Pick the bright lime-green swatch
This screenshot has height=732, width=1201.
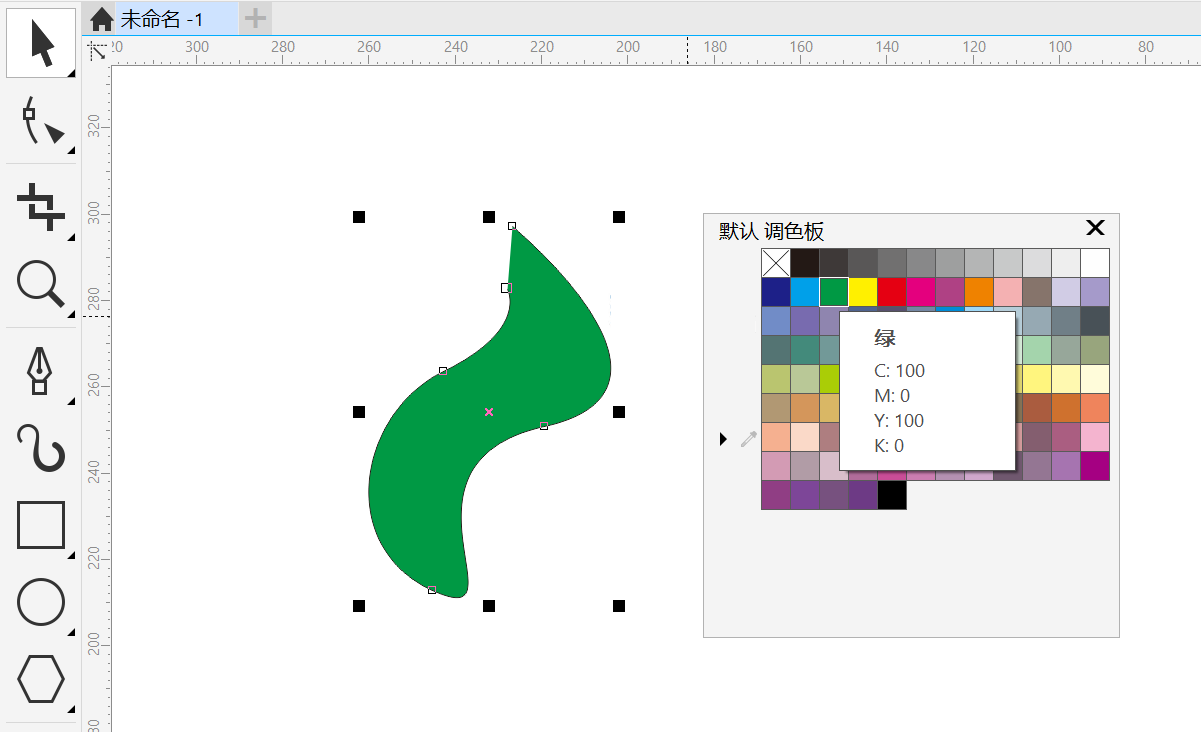point(829,379)
